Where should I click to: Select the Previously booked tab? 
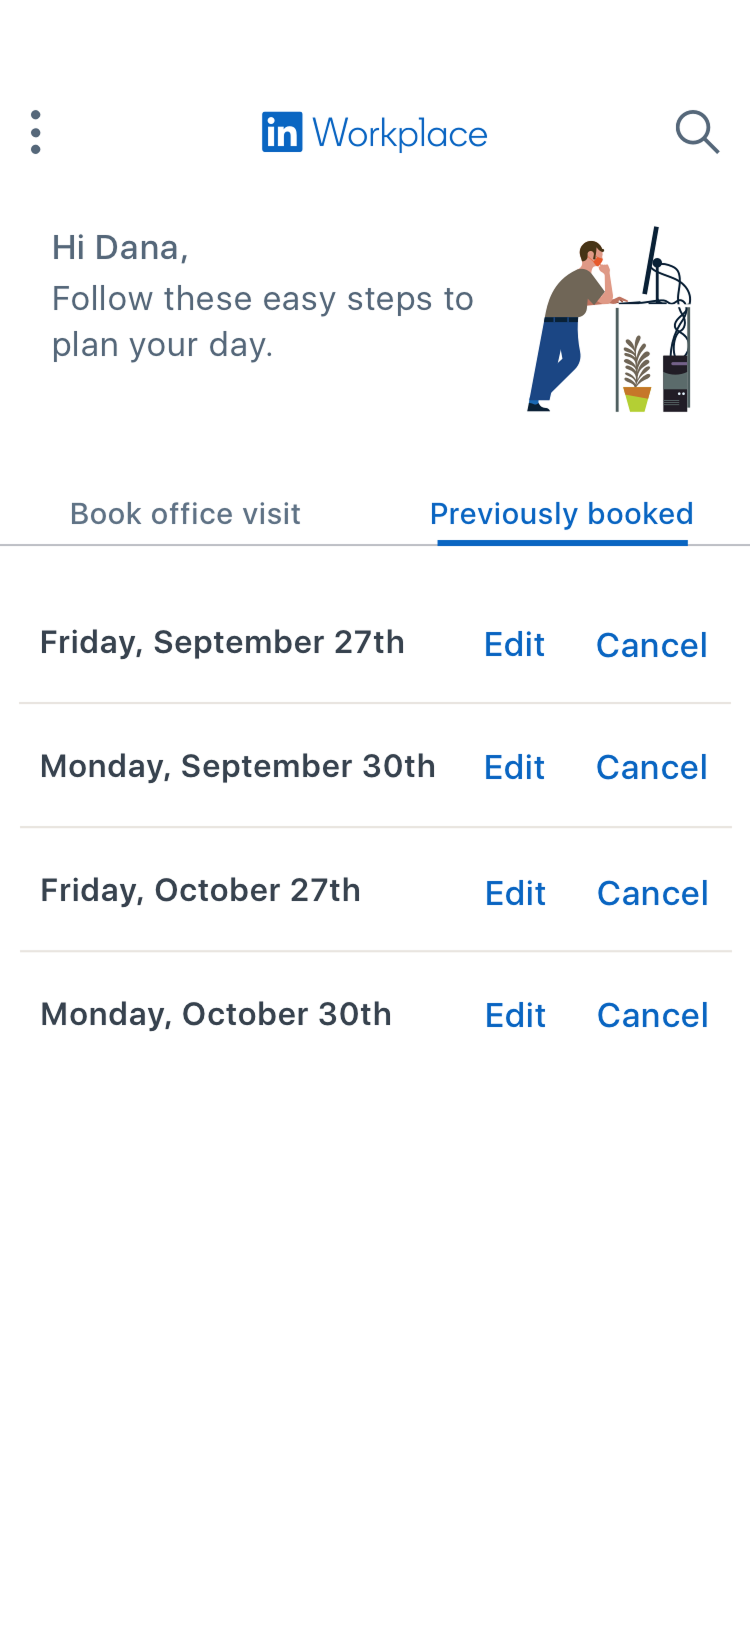pos(561,514)
